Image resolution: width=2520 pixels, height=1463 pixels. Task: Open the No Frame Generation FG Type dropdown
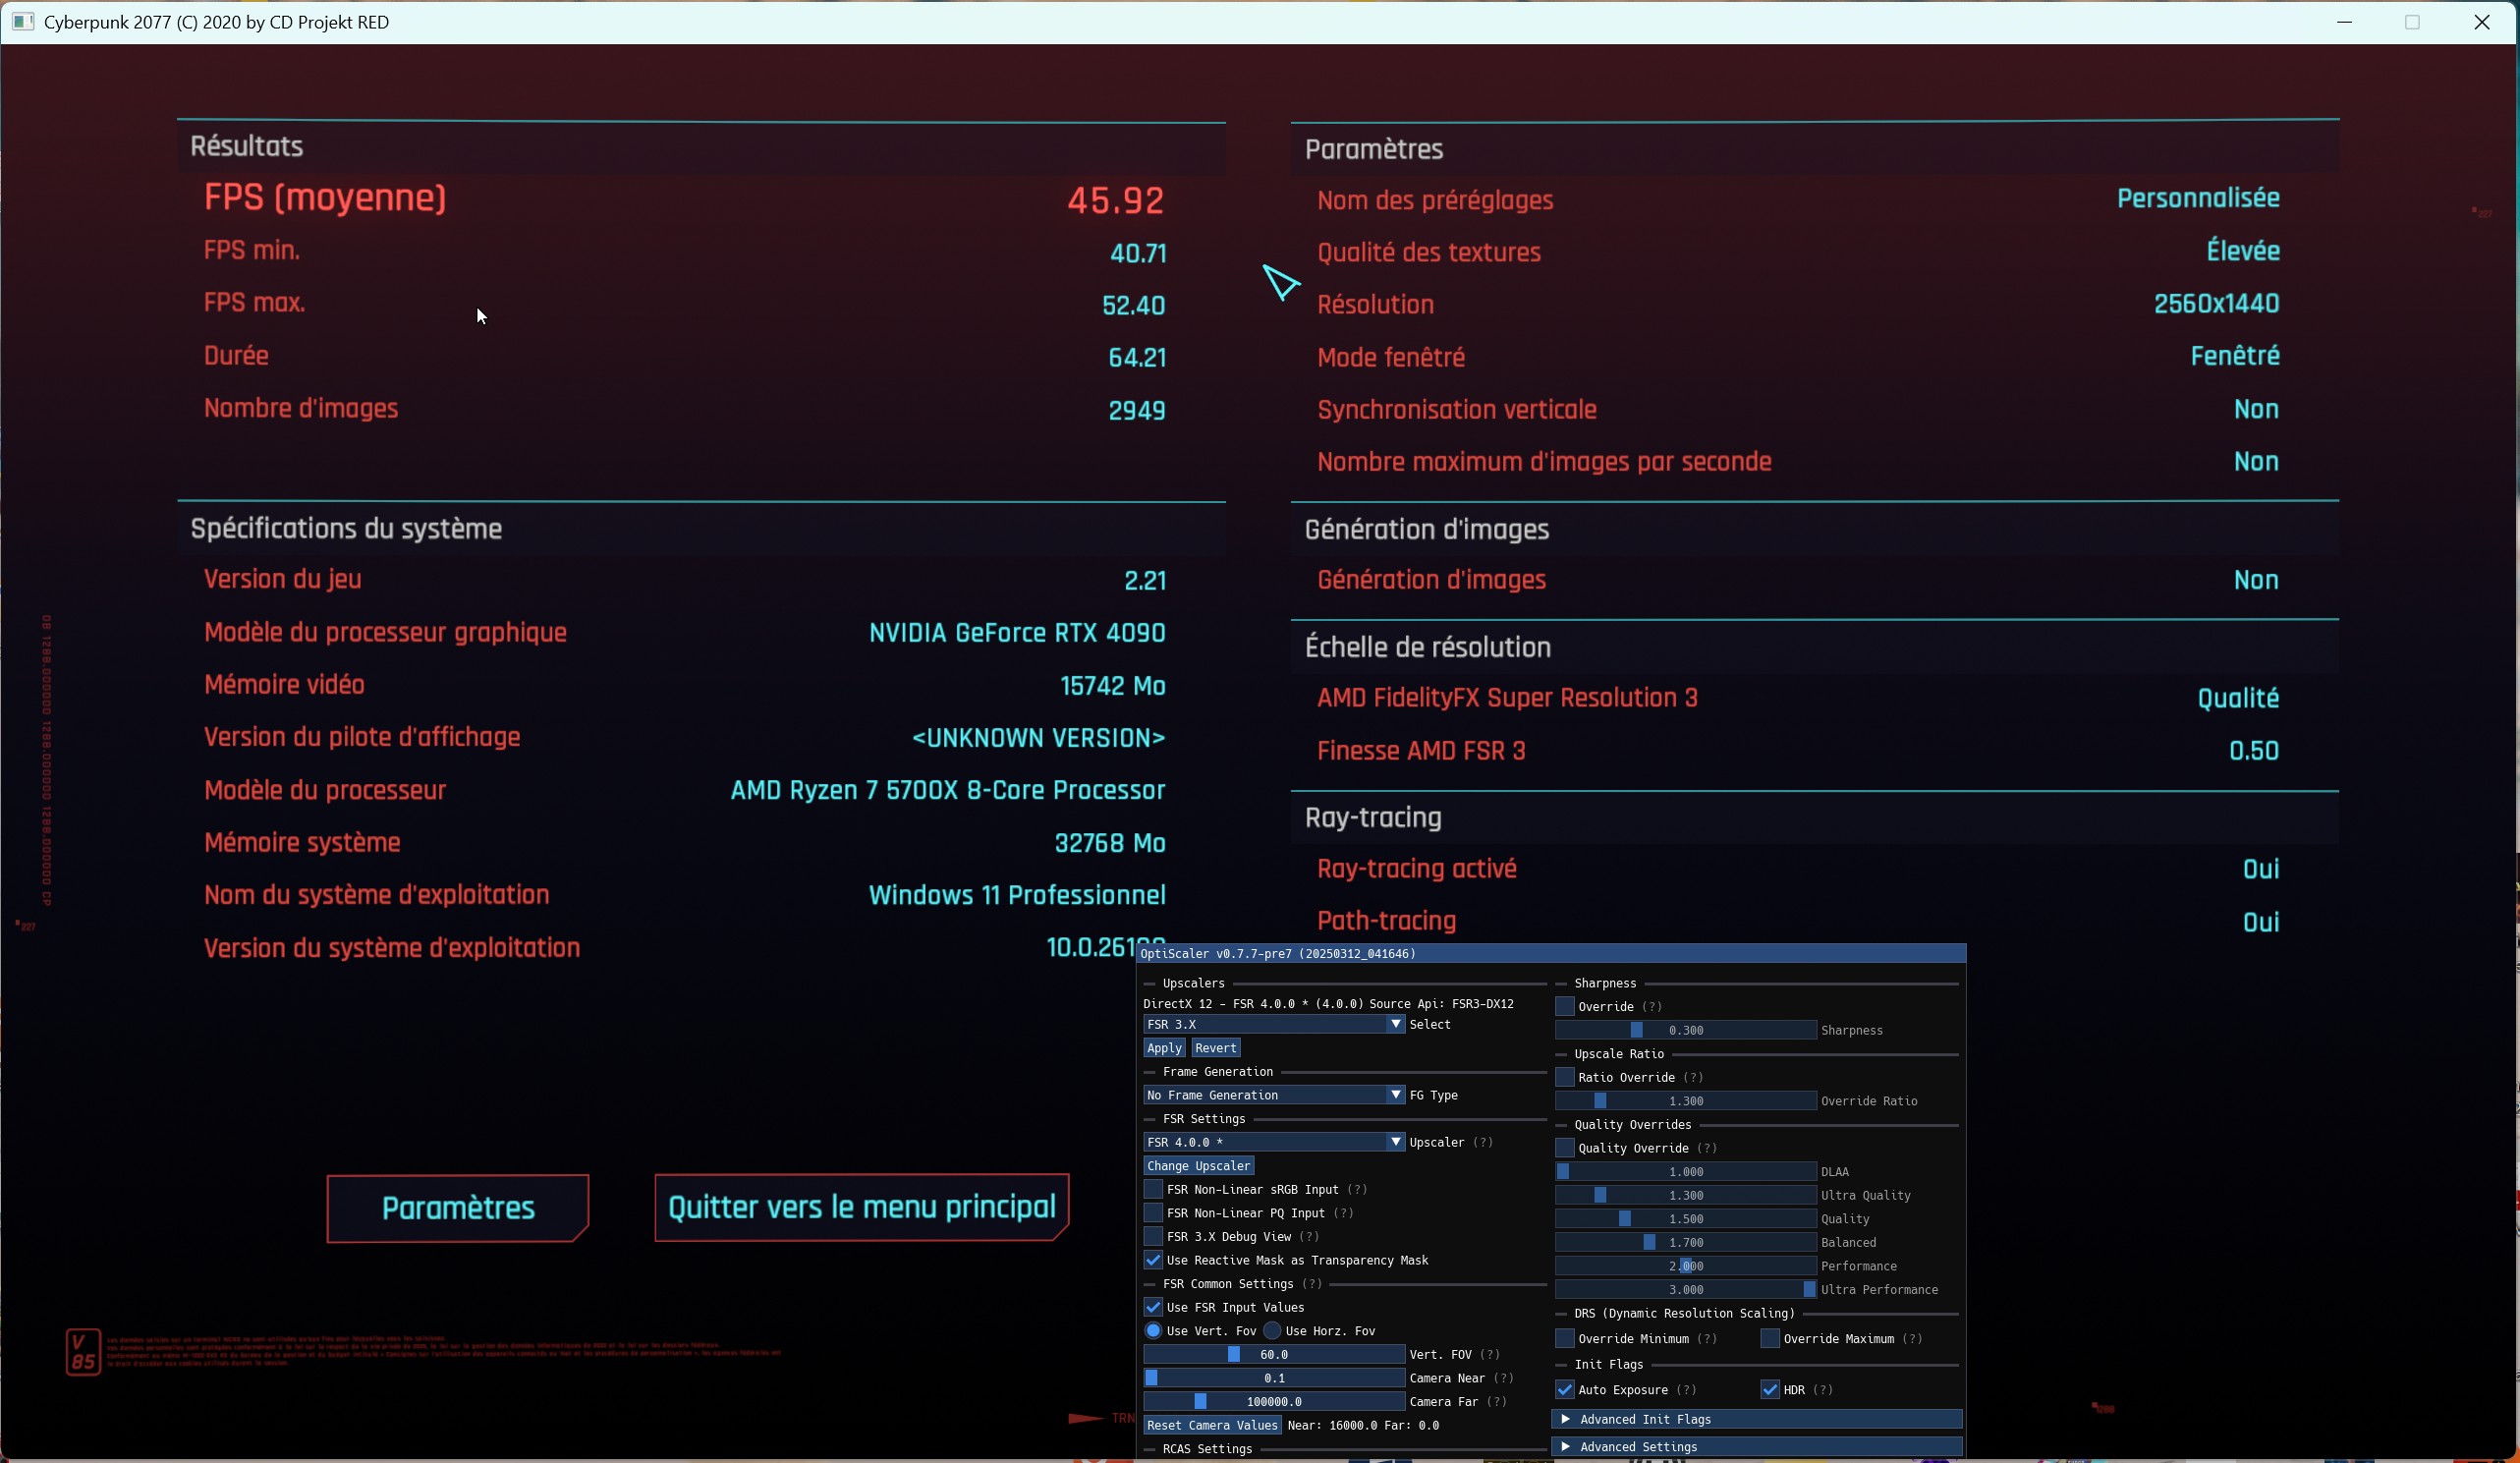pyautogui.click(x=1274, y=1095)
